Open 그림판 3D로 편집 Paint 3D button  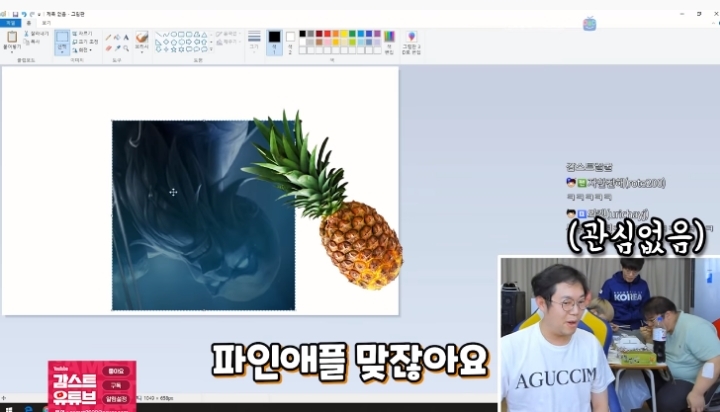[411, 43]
